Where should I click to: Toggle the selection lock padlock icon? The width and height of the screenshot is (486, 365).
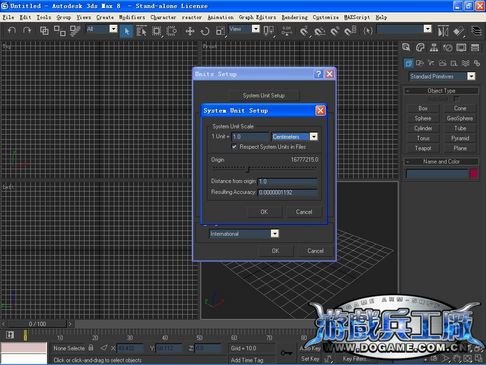click(91, 348)
